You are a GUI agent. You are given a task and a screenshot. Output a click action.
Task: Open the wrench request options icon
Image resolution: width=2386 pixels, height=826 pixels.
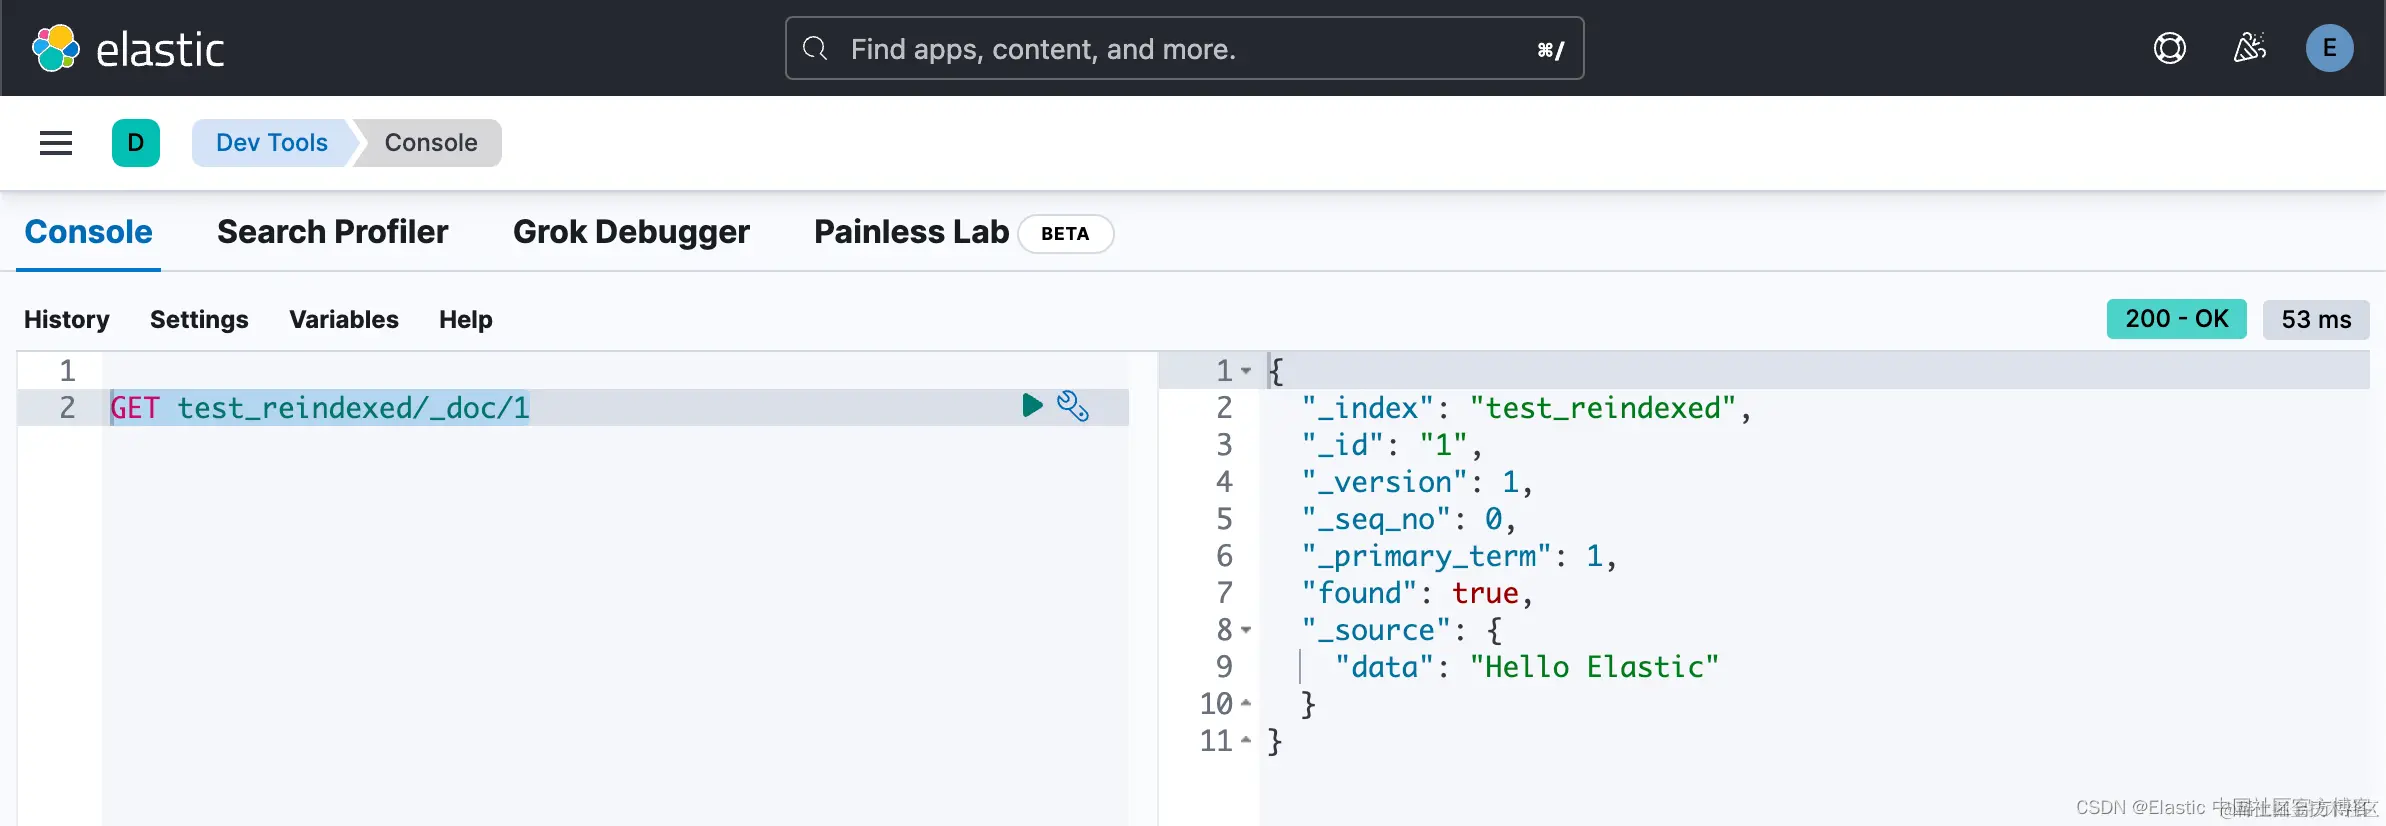(1073, 406)
